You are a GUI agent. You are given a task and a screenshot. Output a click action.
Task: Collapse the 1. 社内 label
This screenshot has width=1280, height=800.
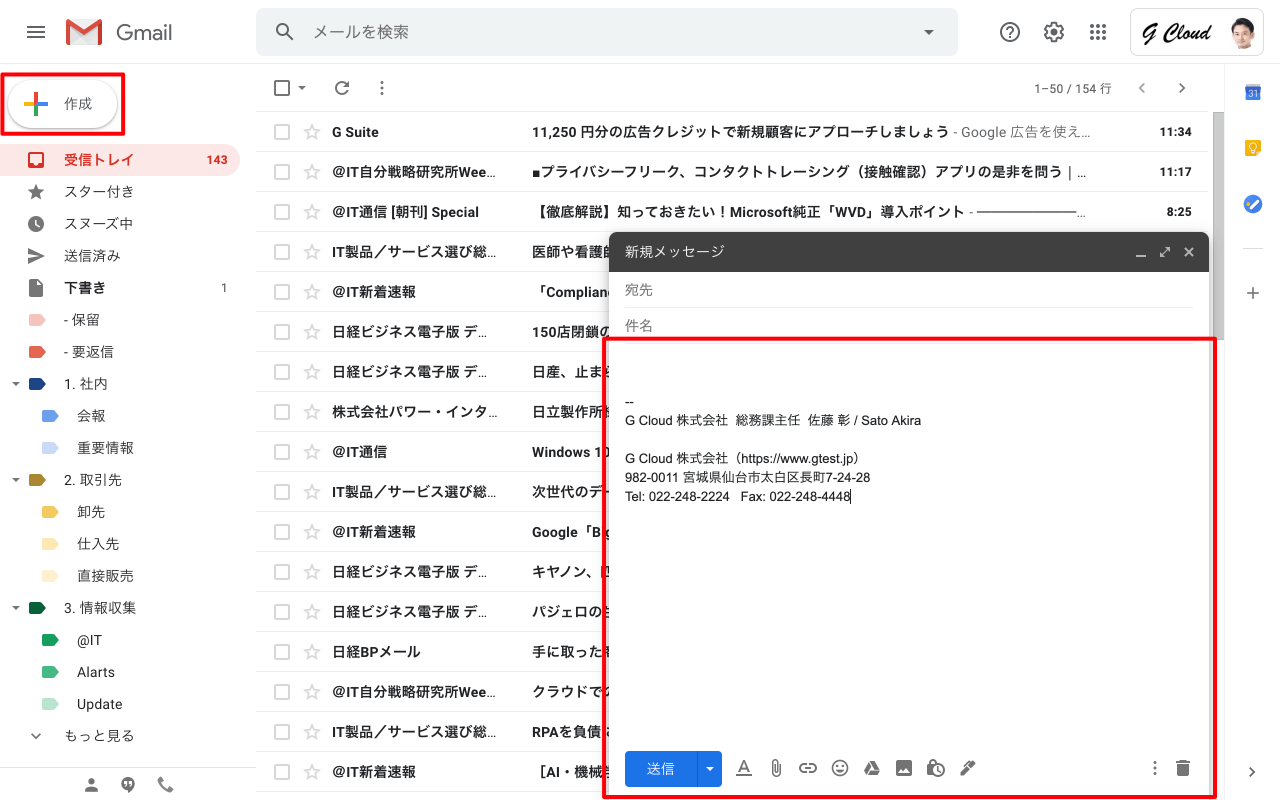click(16, 384)
